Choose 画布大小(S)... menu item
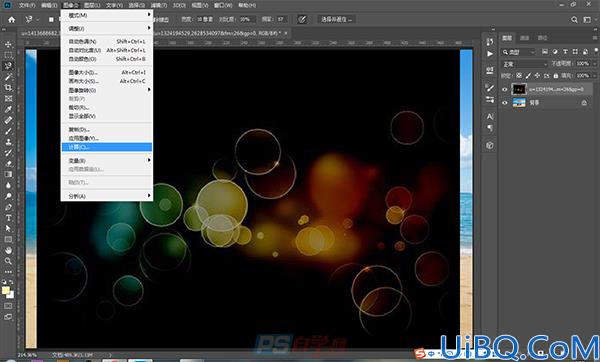 click(x=107, y=81)
